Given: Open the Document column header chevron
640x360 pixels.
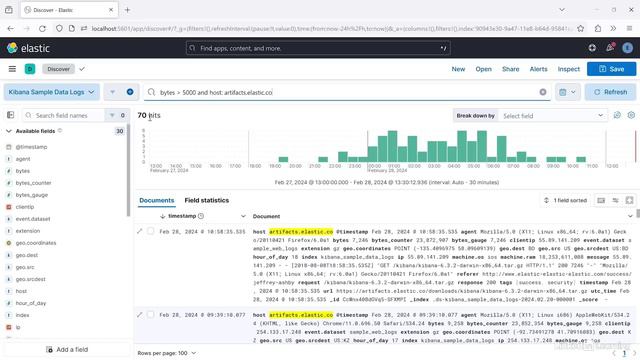Looking at the screenshot, I should click(630, 216).
